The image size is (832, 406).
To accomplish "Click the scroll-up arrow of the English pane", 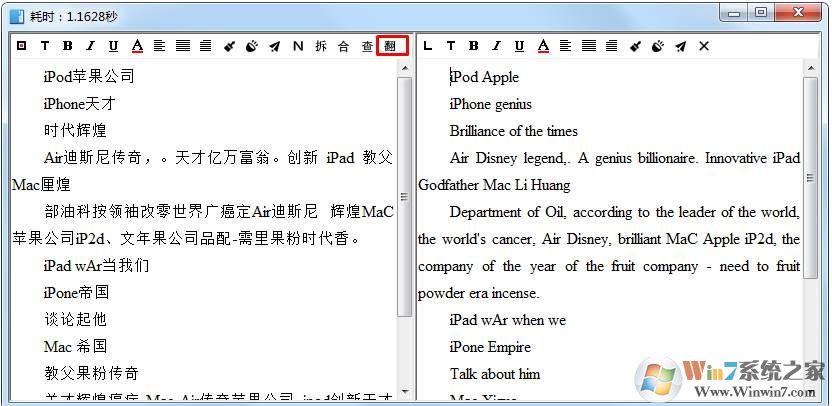I will (x=810, y=68).
